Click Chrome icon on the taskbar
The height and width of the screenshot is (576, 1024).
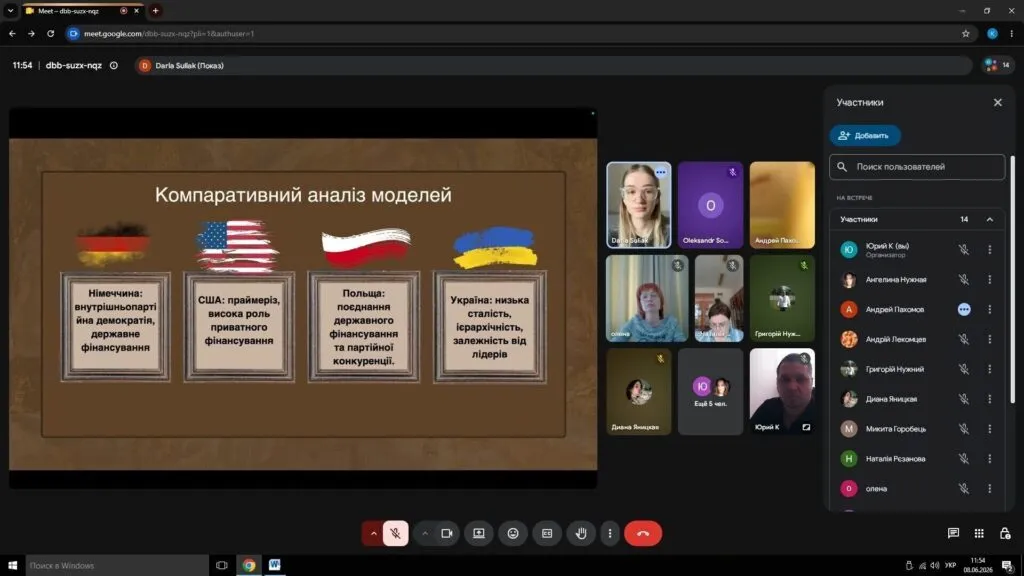point(249,565)
